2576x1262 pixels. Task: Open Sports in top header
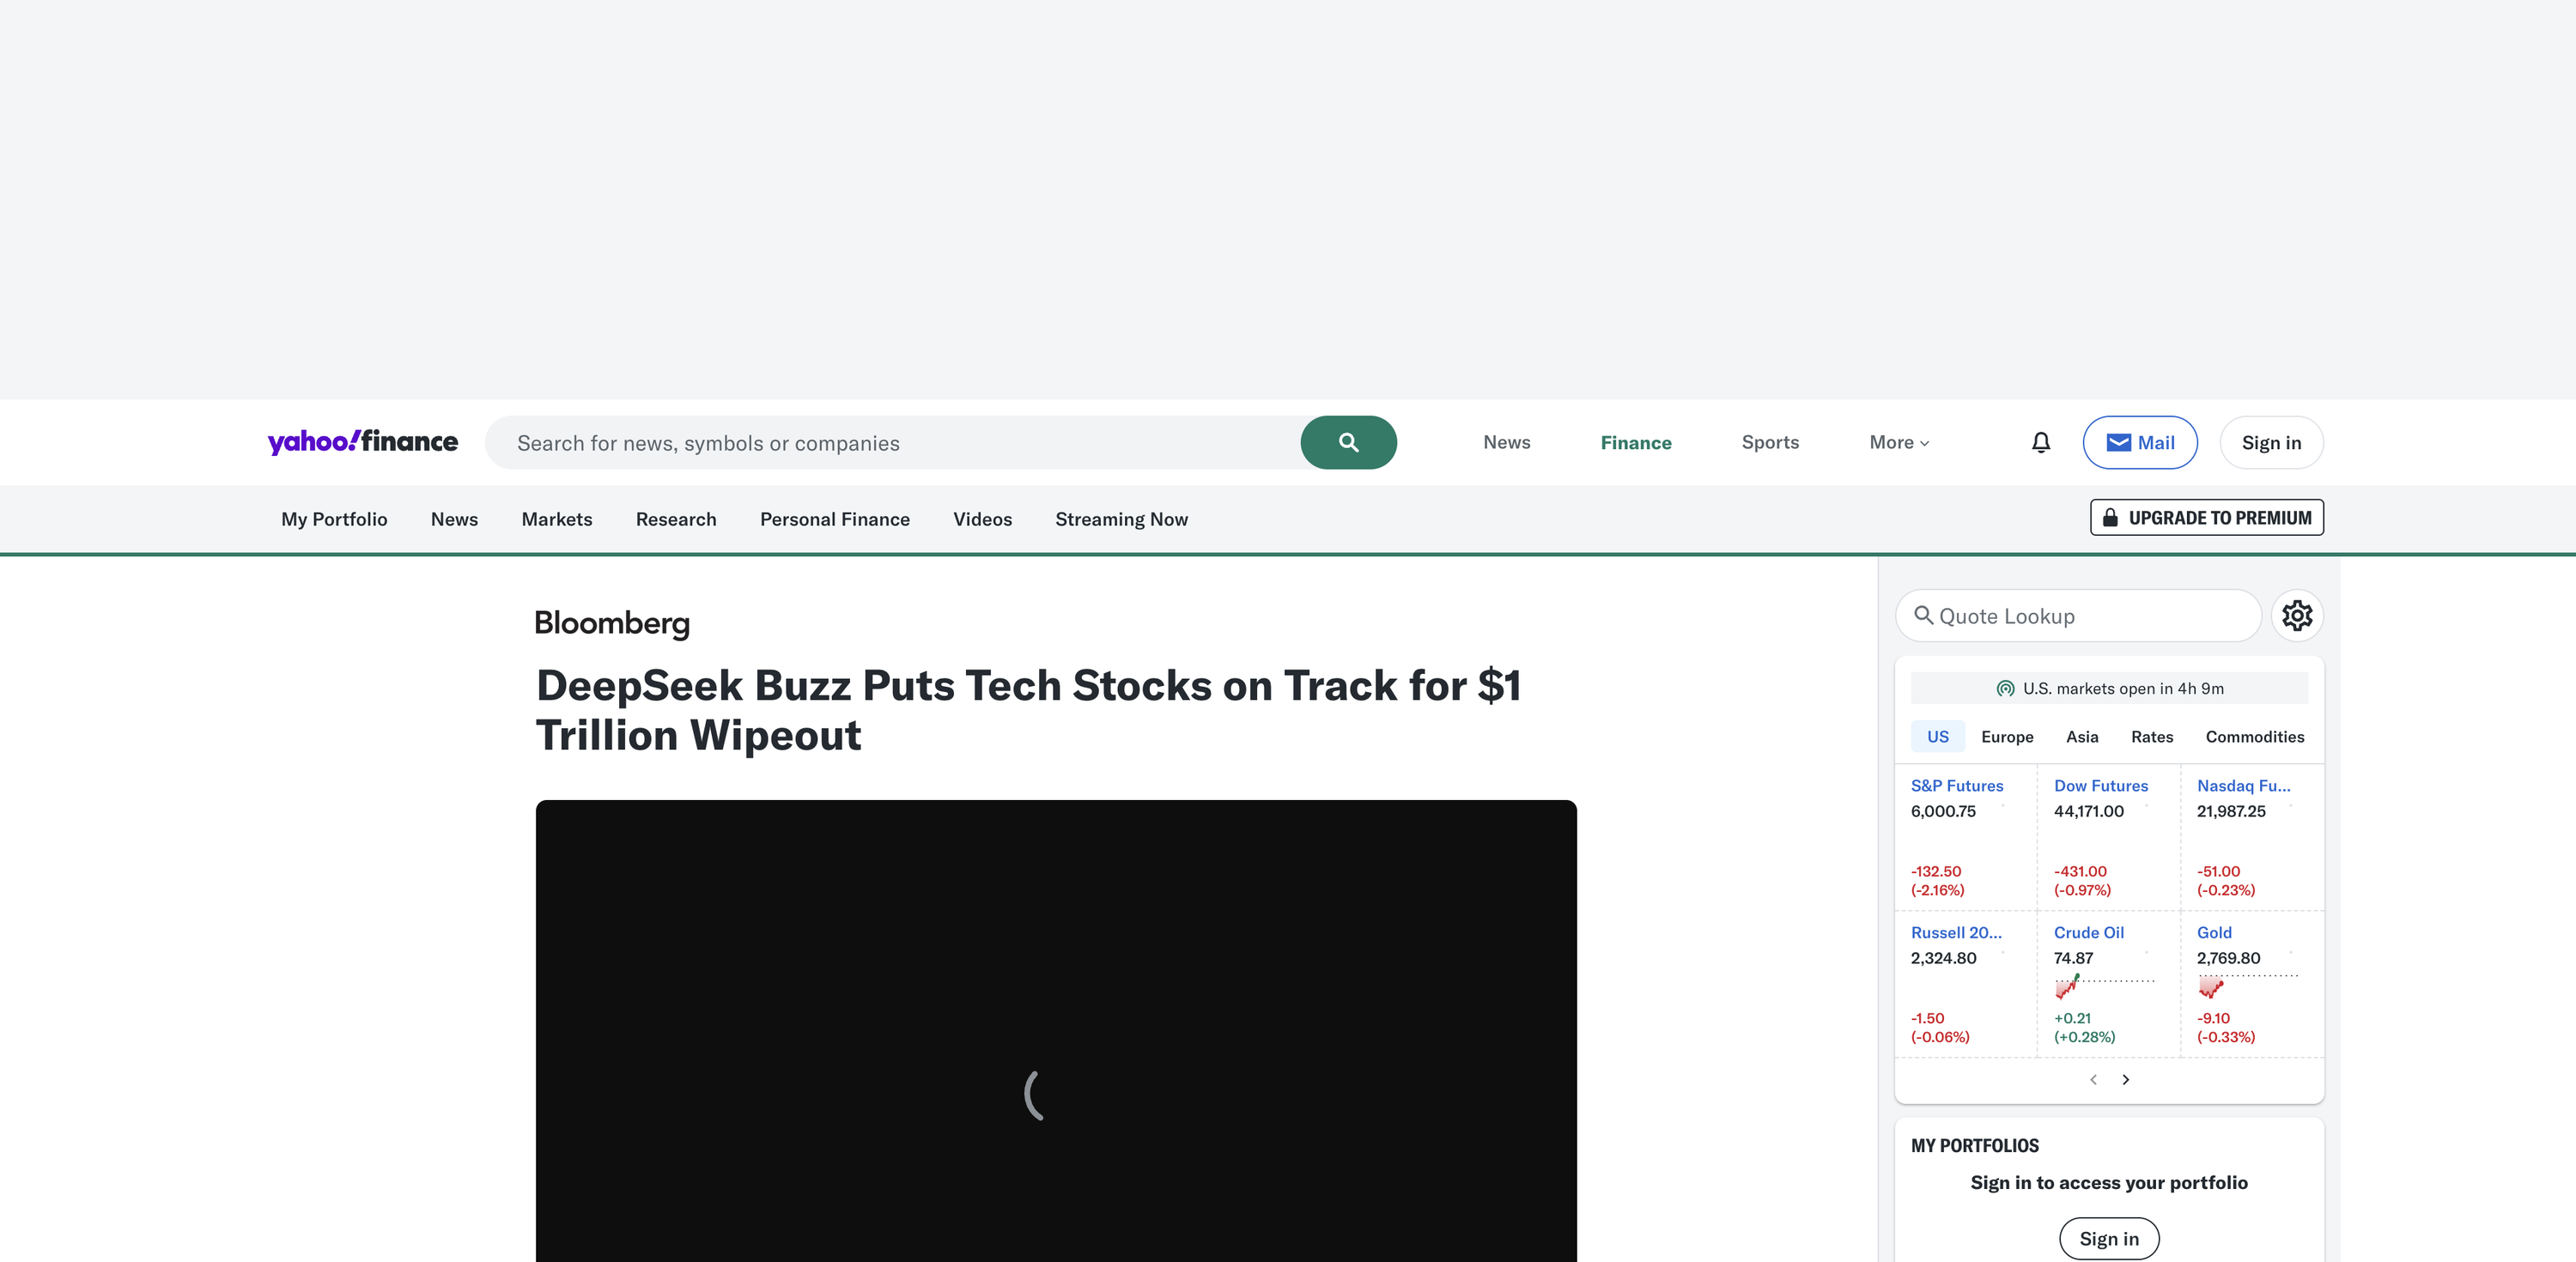click(x=1770, y=442)
